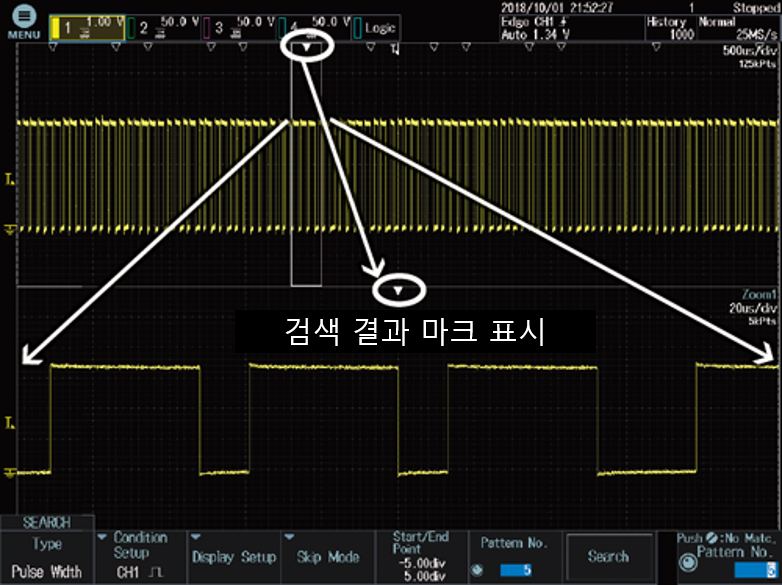Click the 500us/div time scale

click(x=750, y=51)
